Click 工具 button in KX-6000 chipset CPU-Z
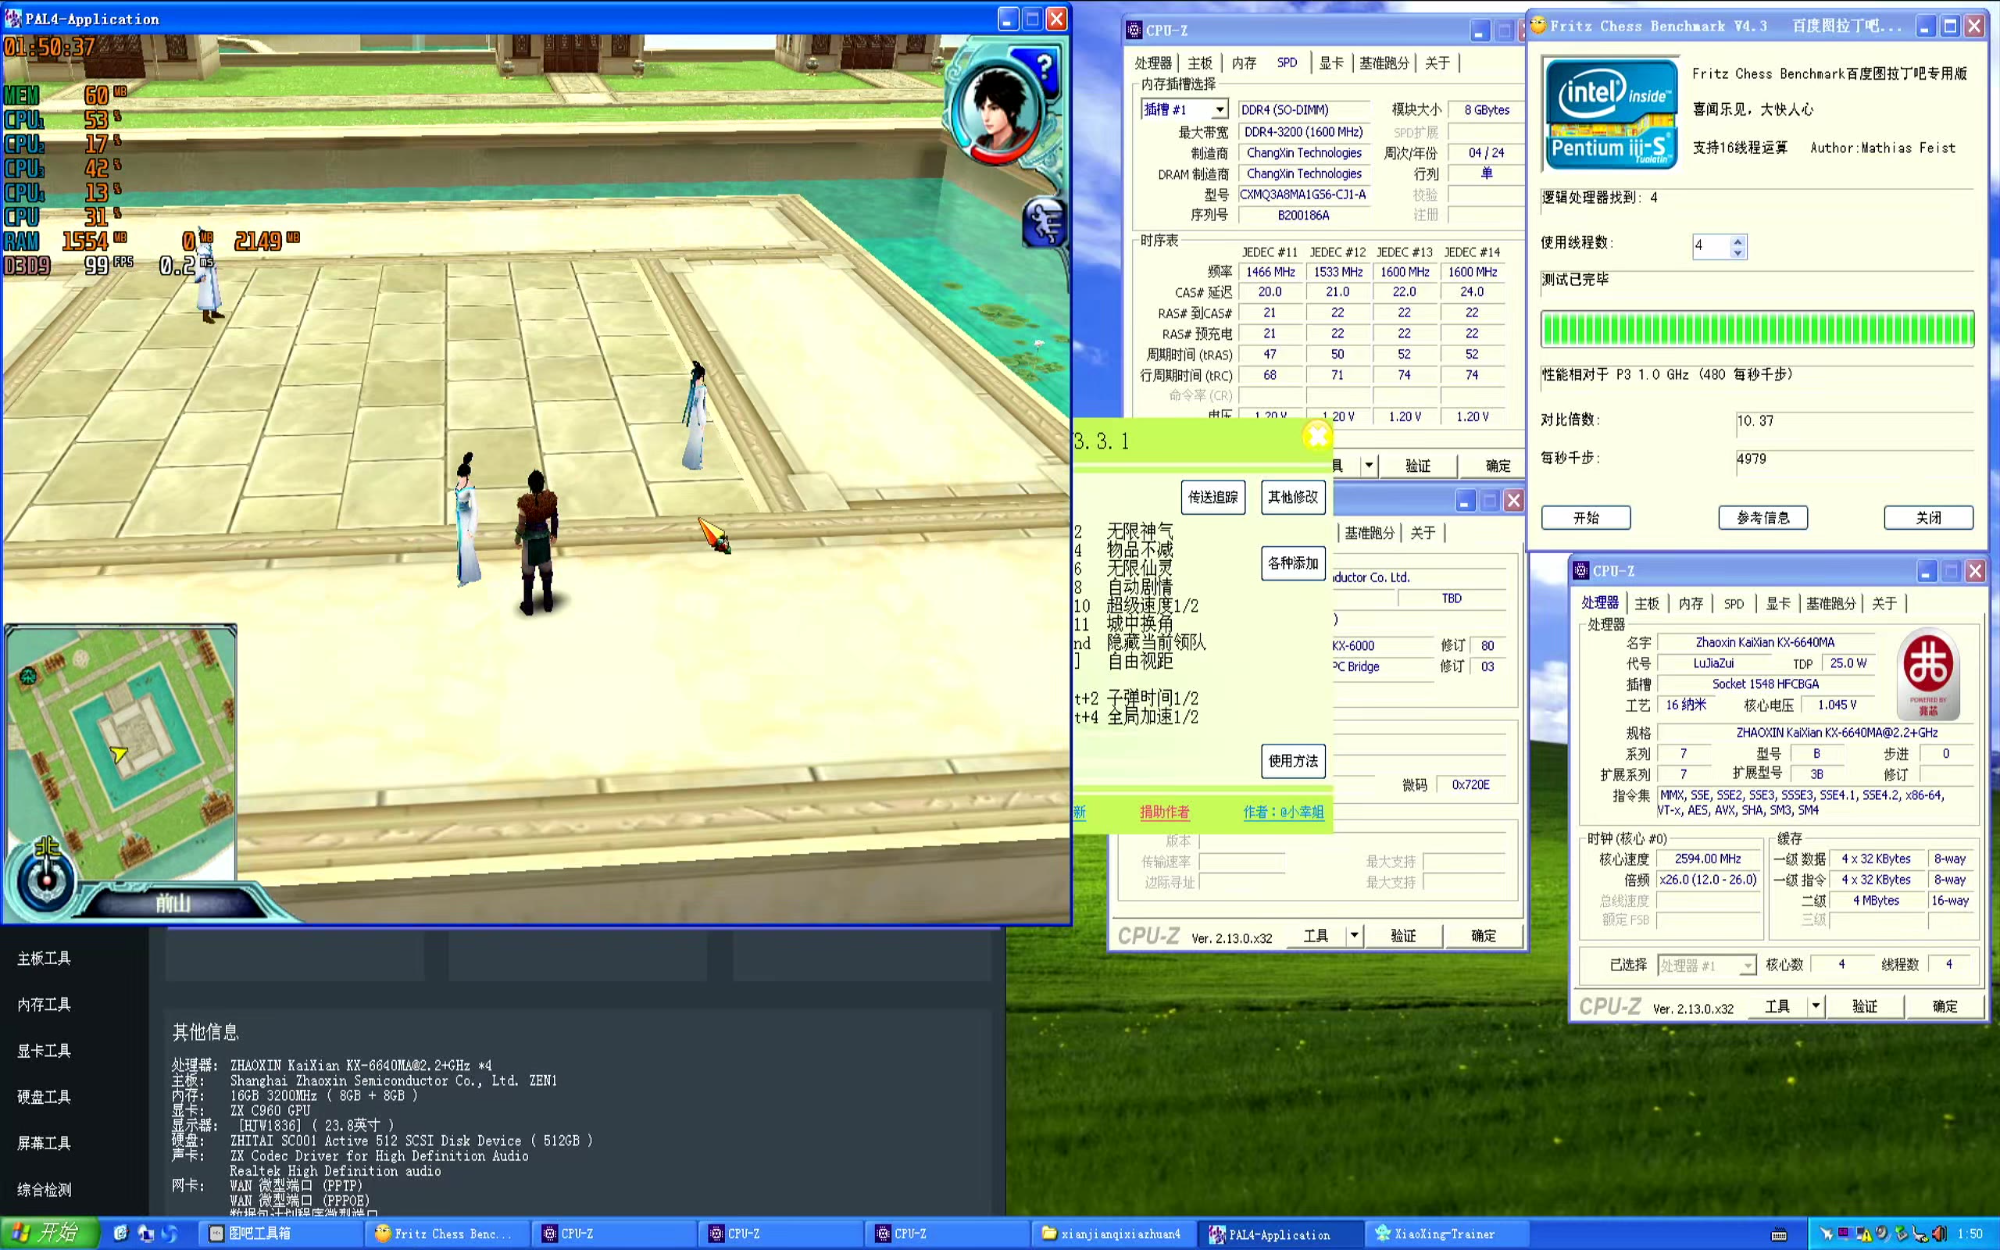This screenshot has height=1250, width=2000. click(1316, 936)
